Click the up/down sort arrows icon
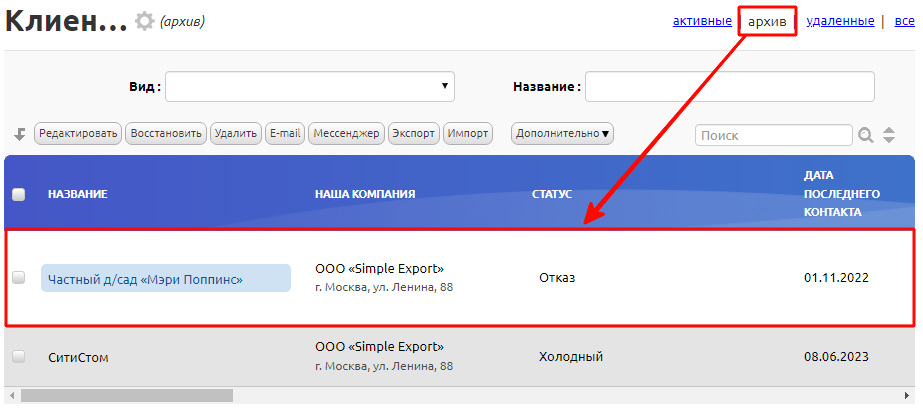923x413 pixels. 889,135
